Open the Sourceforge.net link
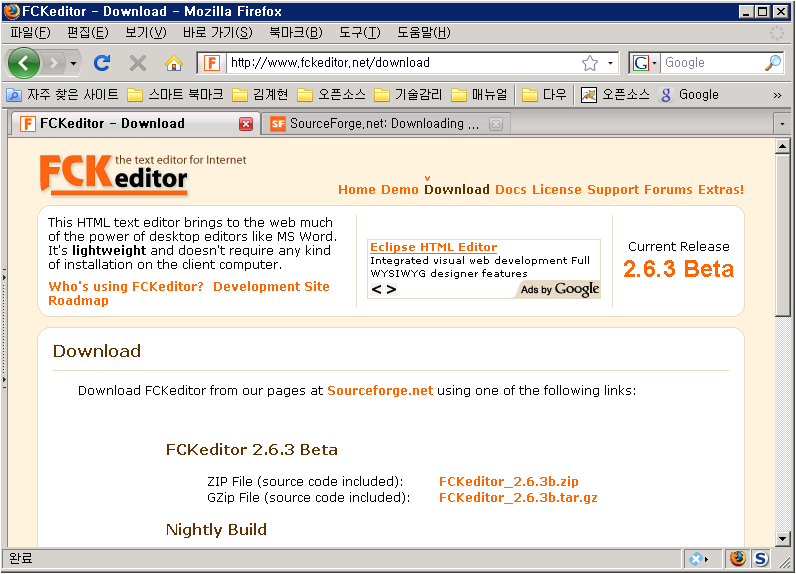The height and width of the screenshot is (574, 796). (x=380, y=391)
